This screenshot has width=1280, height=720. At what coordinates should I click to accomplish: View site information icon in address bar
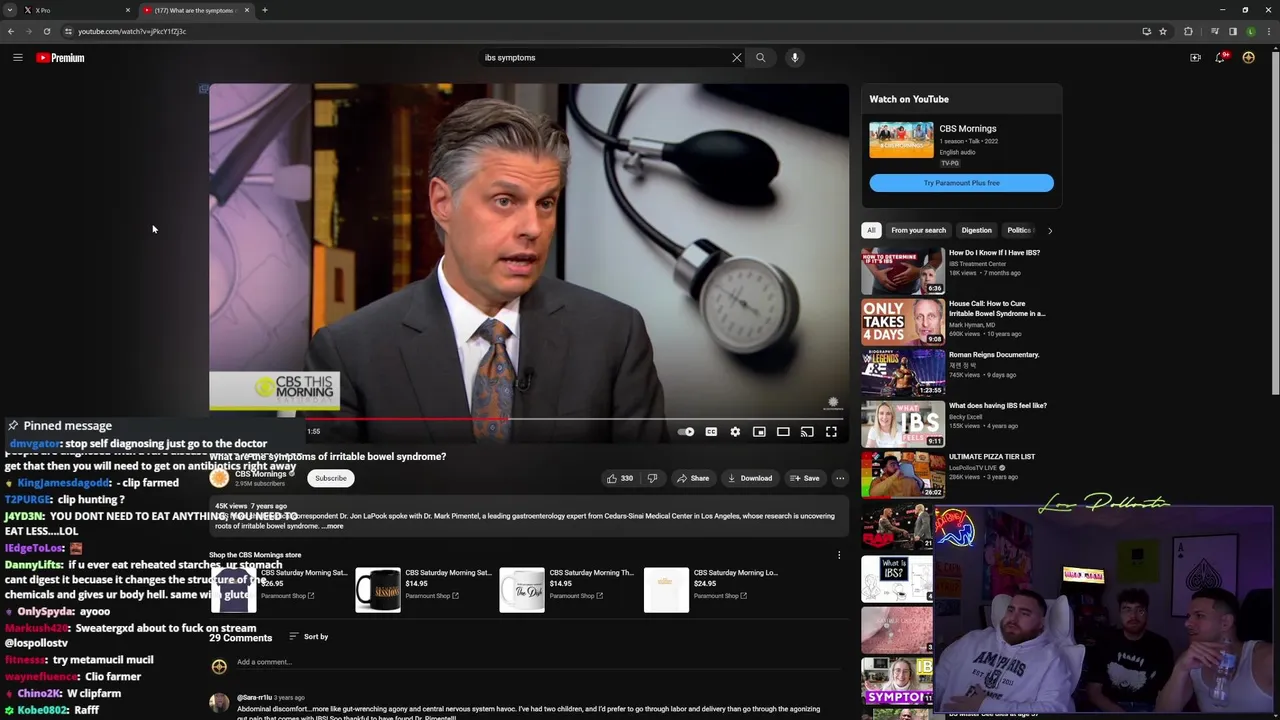68,31
